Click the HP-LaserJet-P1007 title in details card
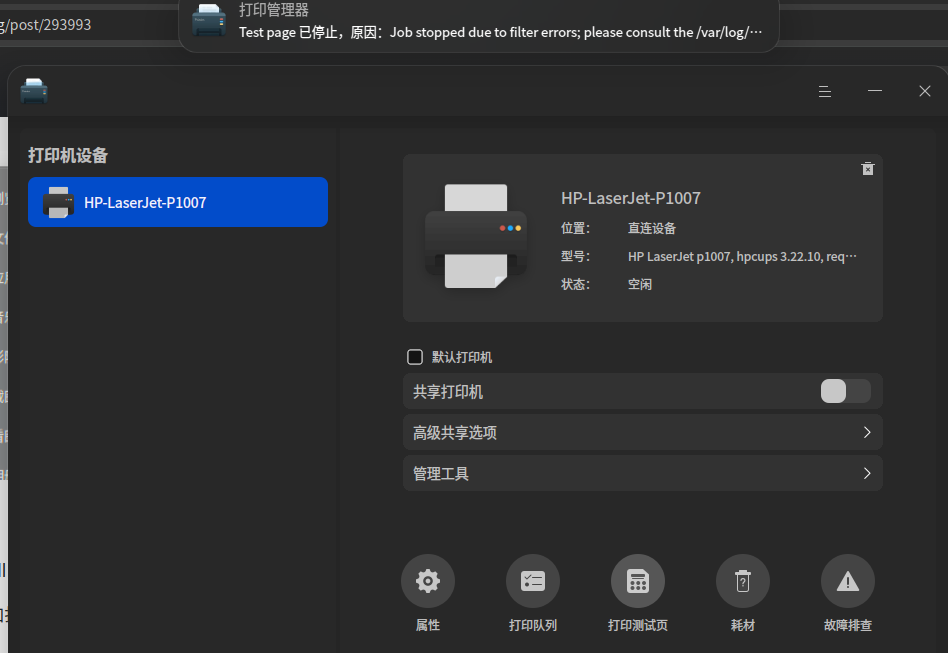The height and width of the screenshot is (653, 948). click(631, 198)
